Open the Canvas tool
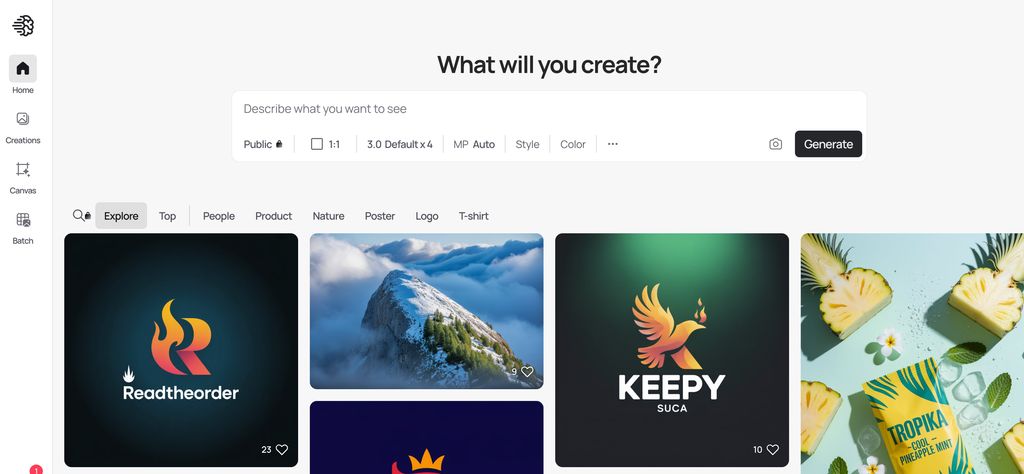 [x=23, y=169]
